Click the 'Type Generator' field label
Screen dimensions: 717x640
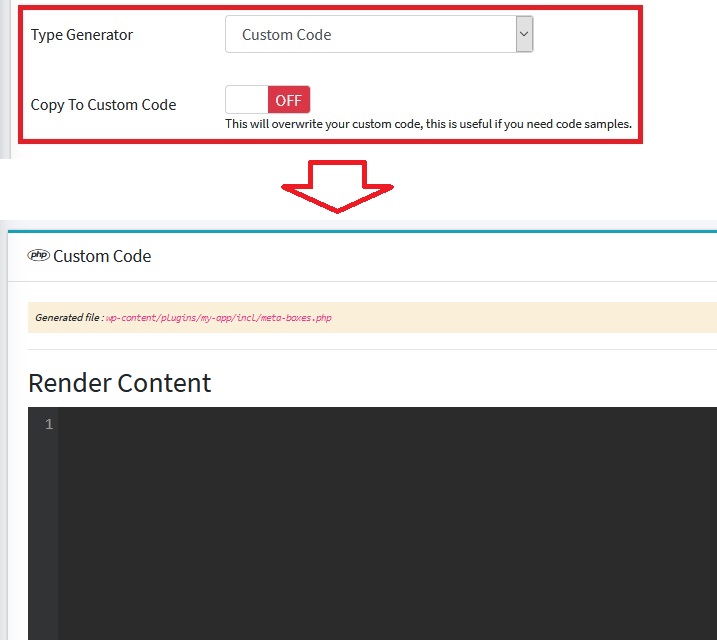82,35
